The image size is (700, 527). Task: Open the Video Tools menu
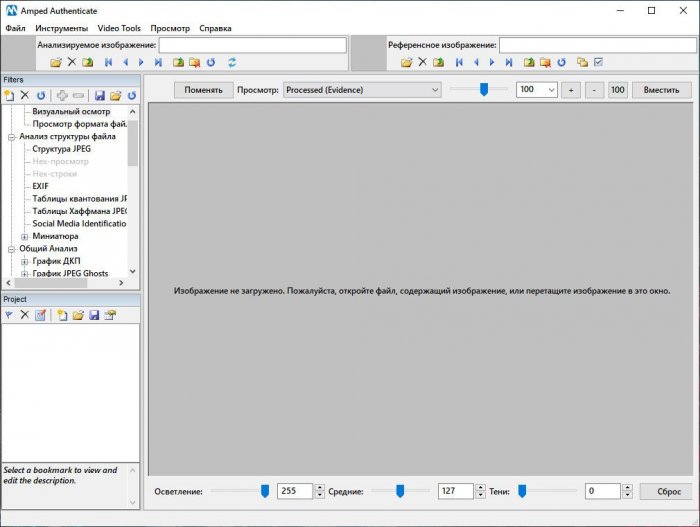point(118,28)
